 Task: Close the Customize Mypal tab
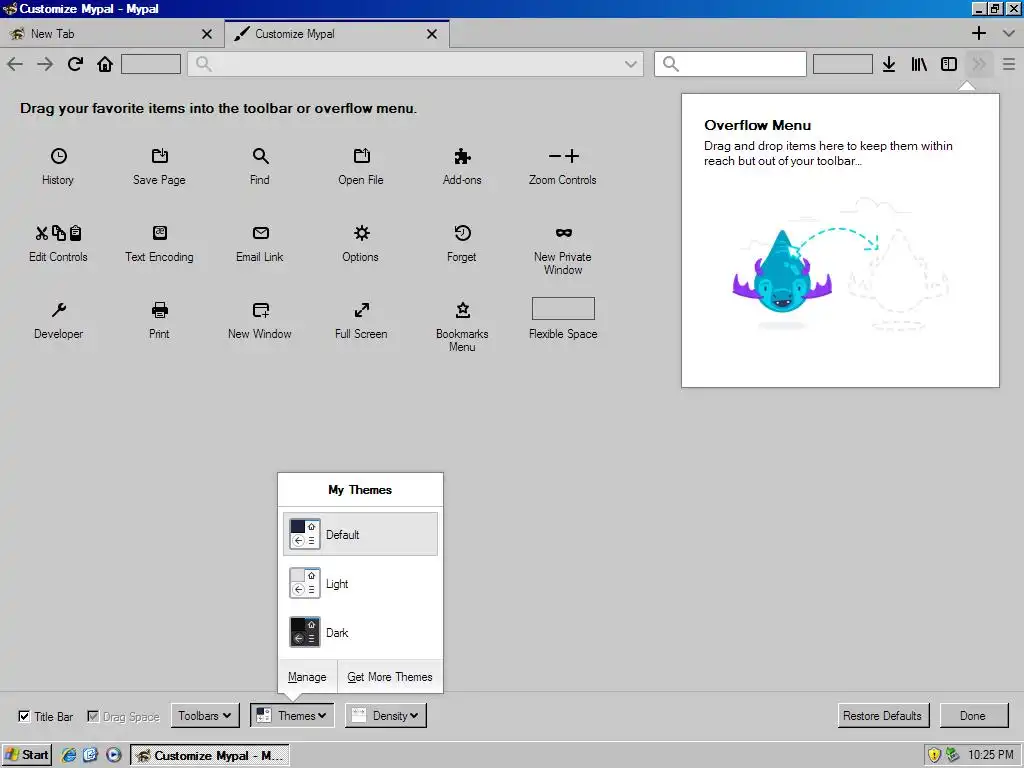tap(432, 34)
